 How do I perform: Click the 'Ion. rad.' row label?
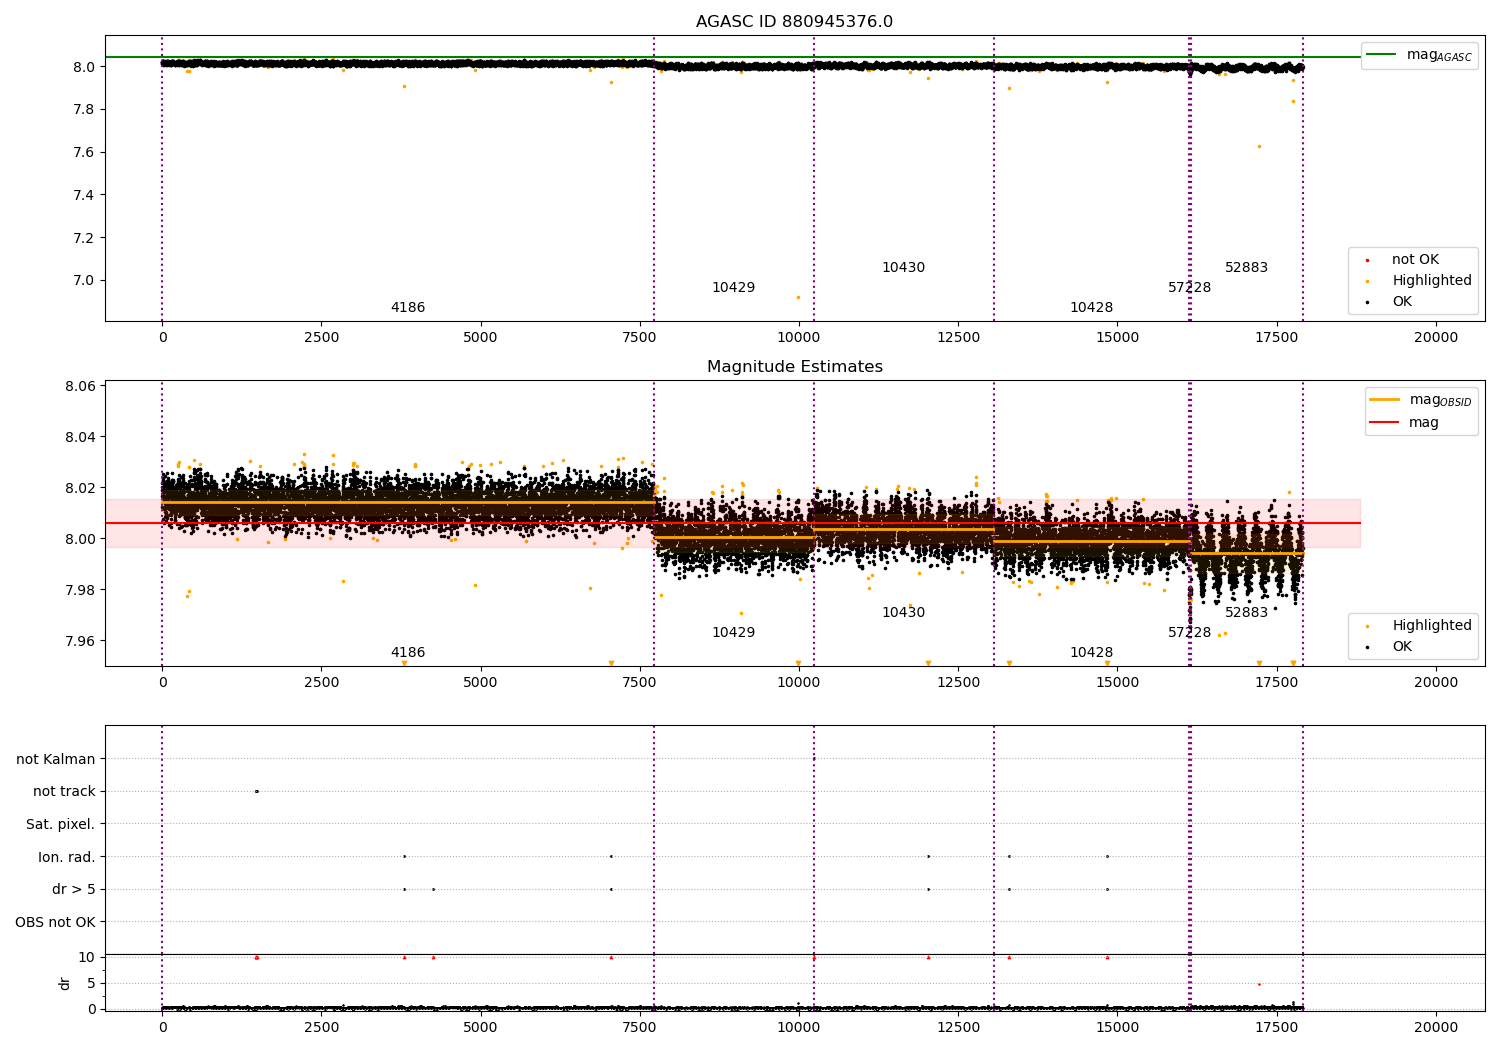tap(67, 858)
